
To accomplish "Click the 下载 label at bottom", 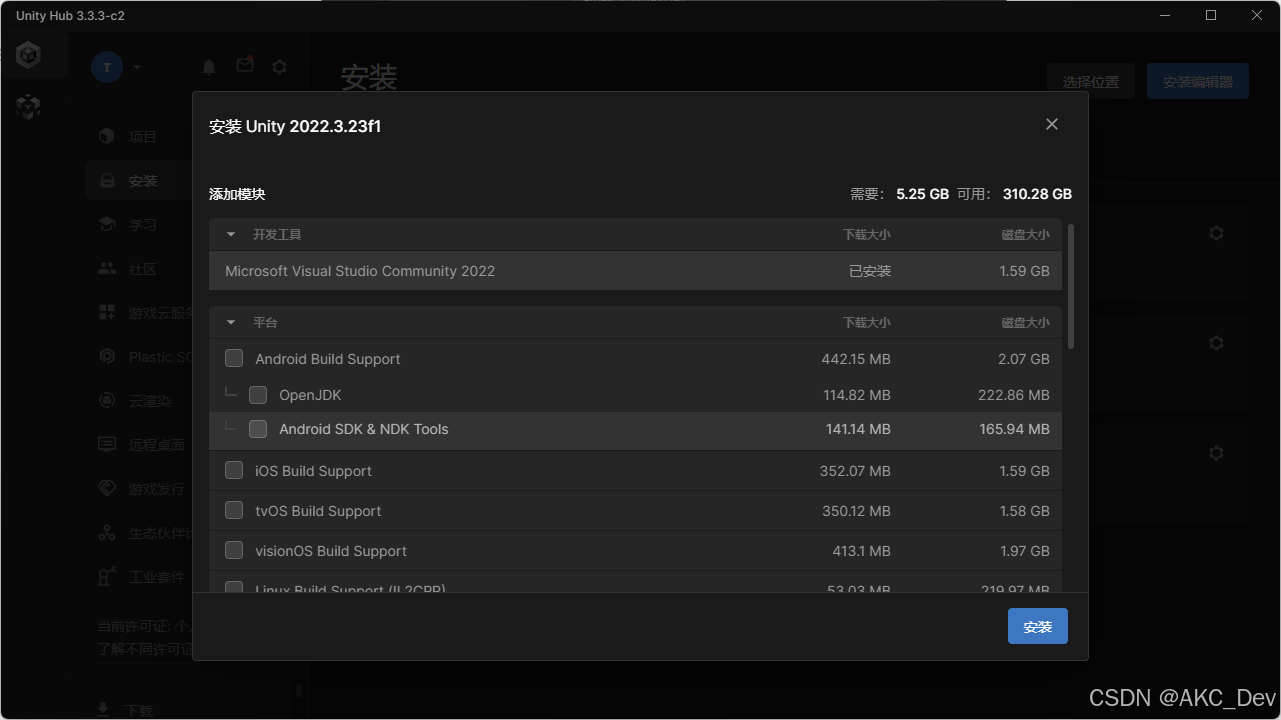I will pos(140,710).
